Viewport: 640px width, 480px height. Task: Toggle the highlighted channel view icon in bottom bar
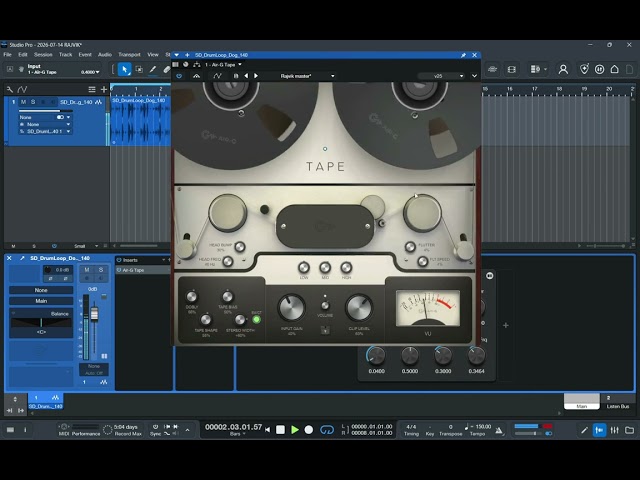pyautogui.click(x=599, y=430)
